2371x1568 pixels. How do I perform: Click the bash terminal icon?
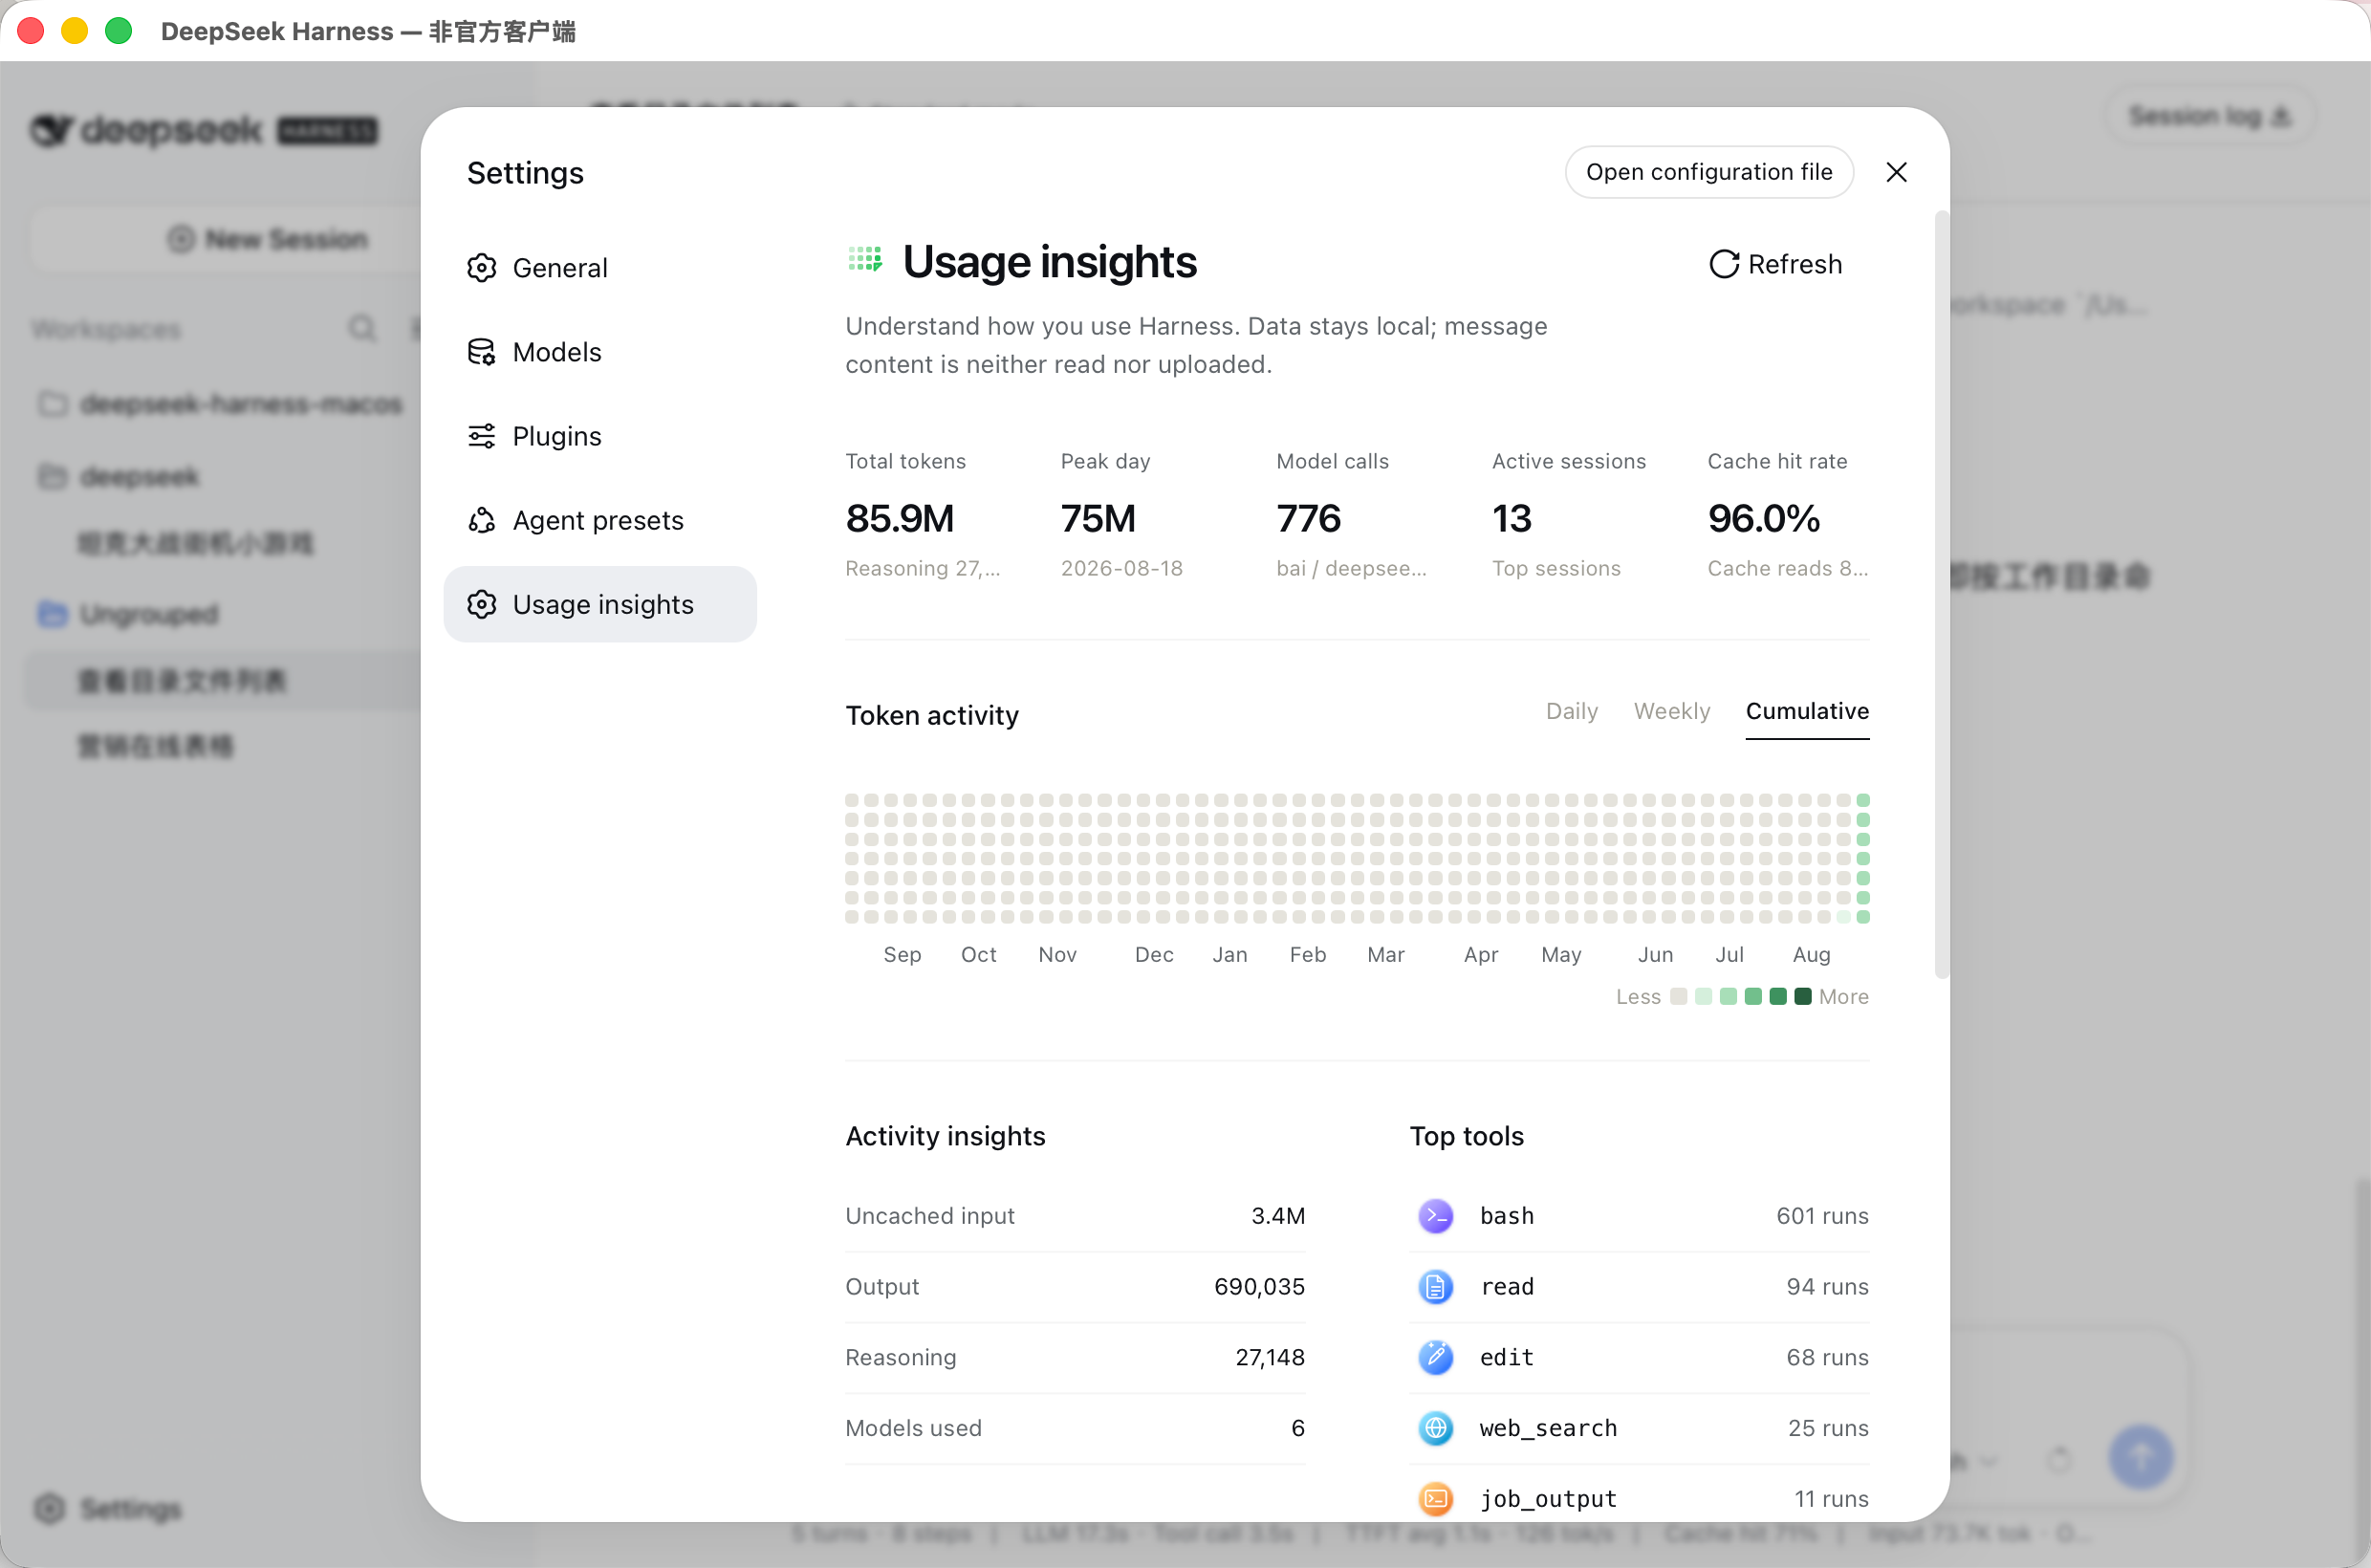(x=1436, y=1216)
